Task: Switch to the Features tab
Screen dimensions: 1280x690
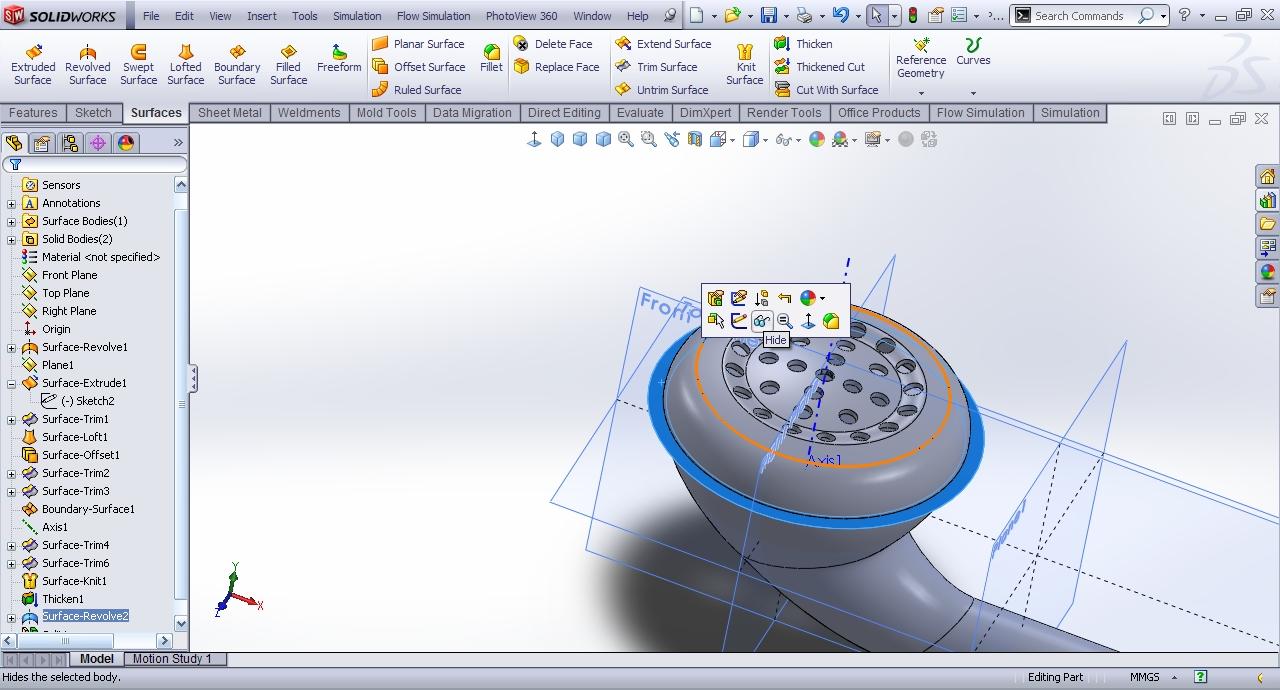Action: 33,113
